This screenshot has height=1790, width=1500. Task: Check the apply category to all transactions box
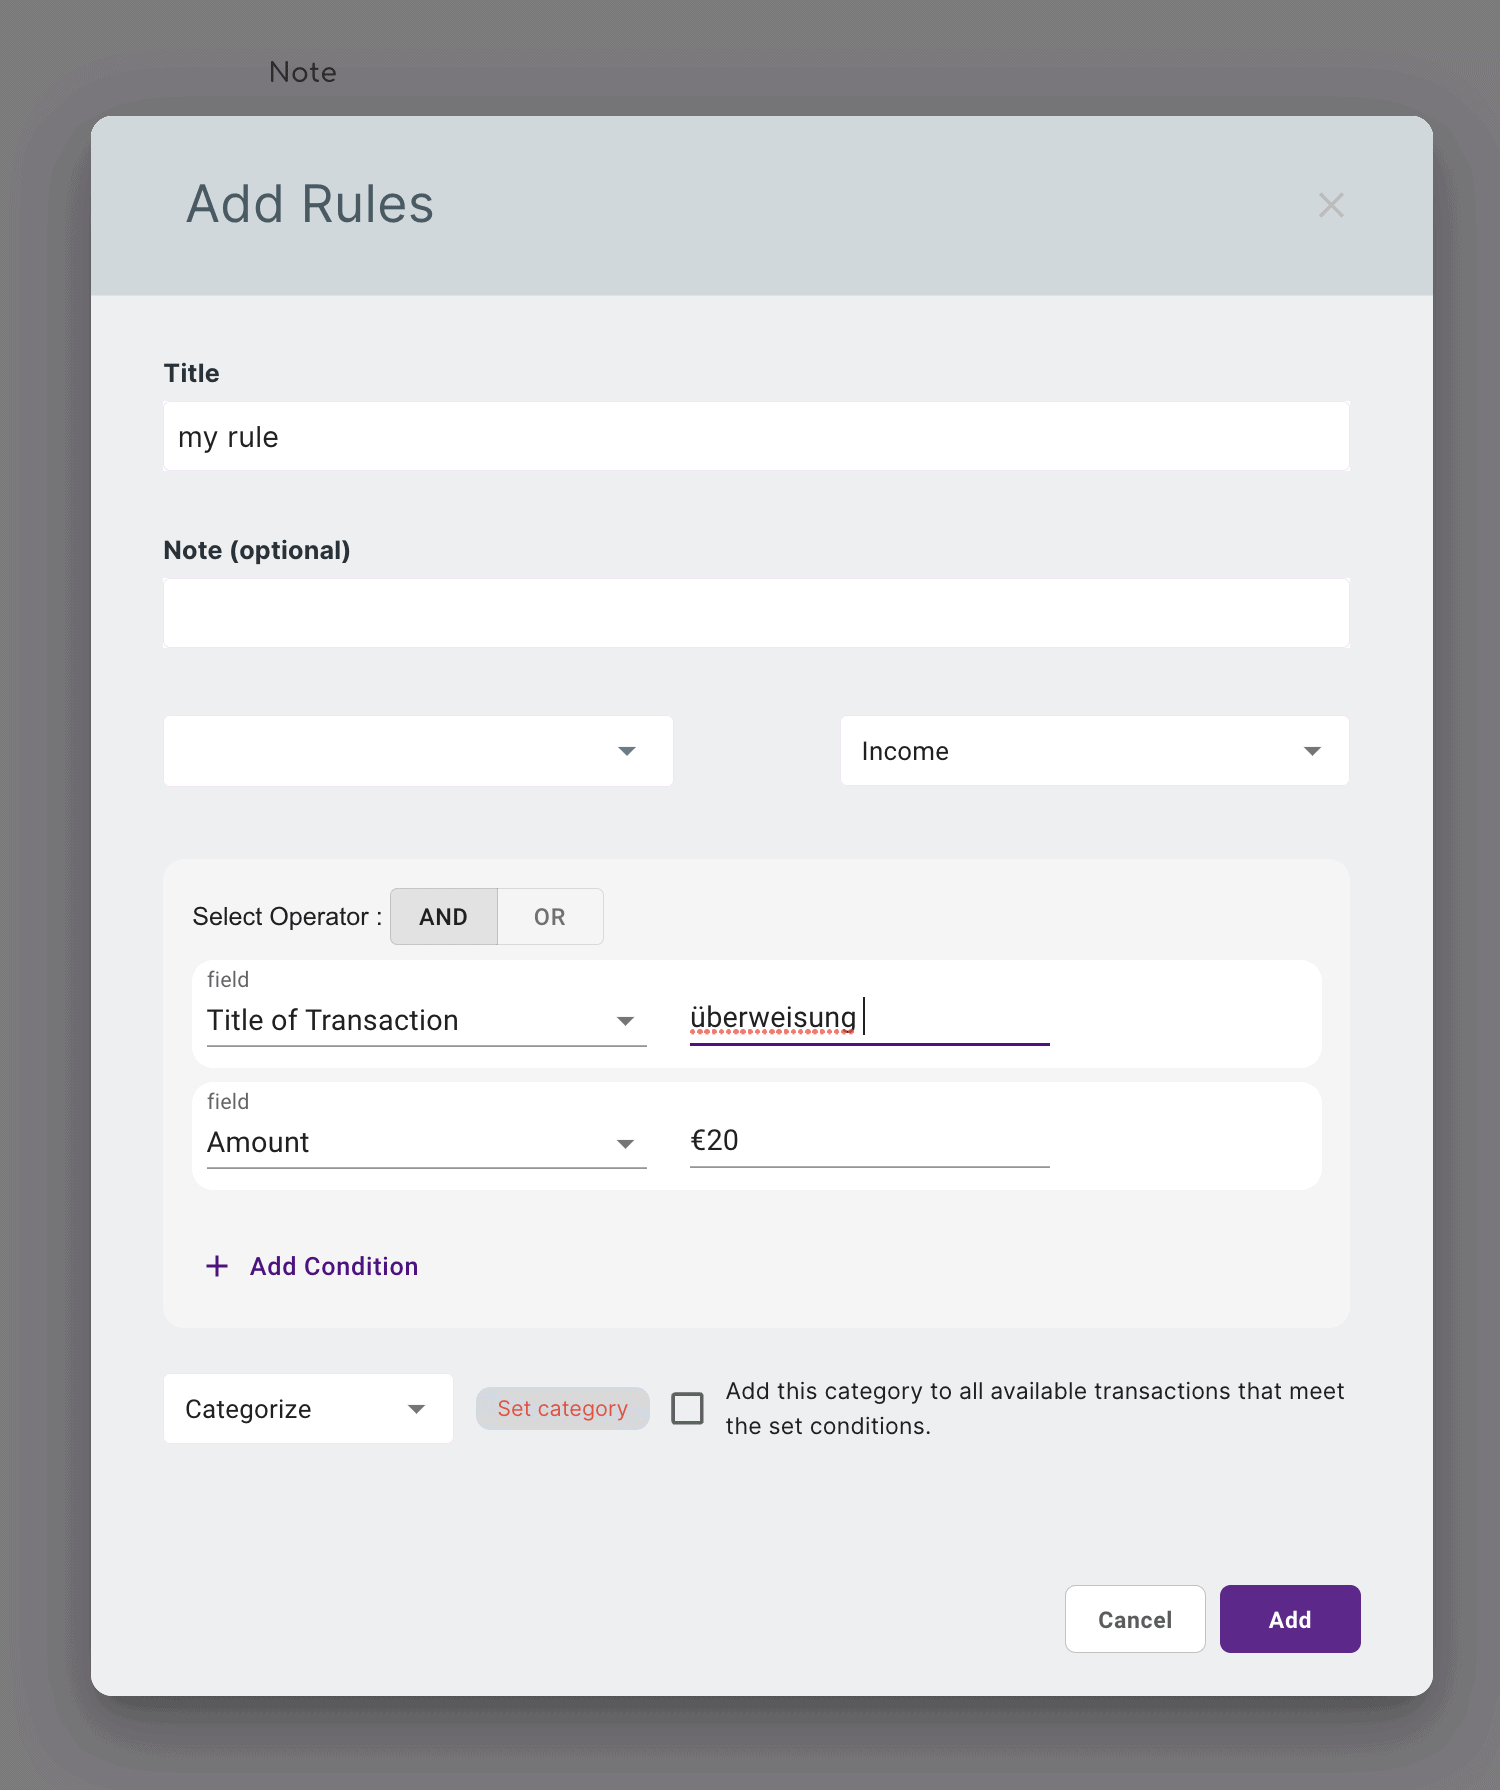point(687,1408)
